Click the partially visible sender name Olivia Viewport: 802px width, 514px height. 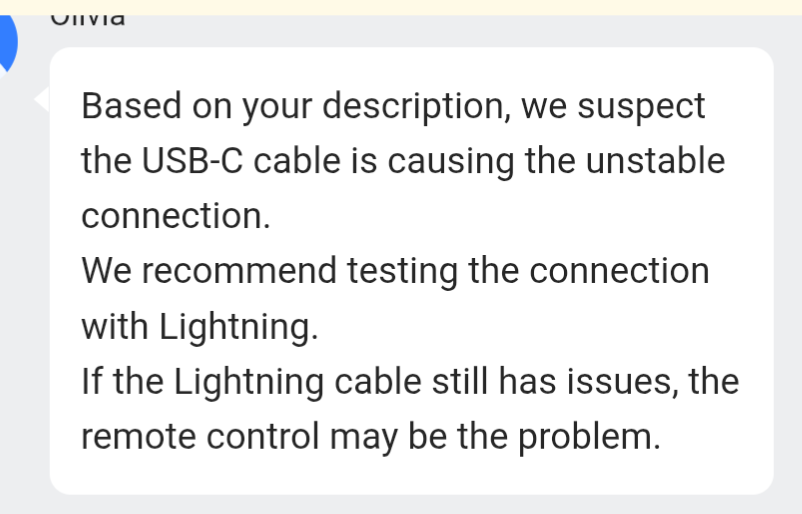87,20
